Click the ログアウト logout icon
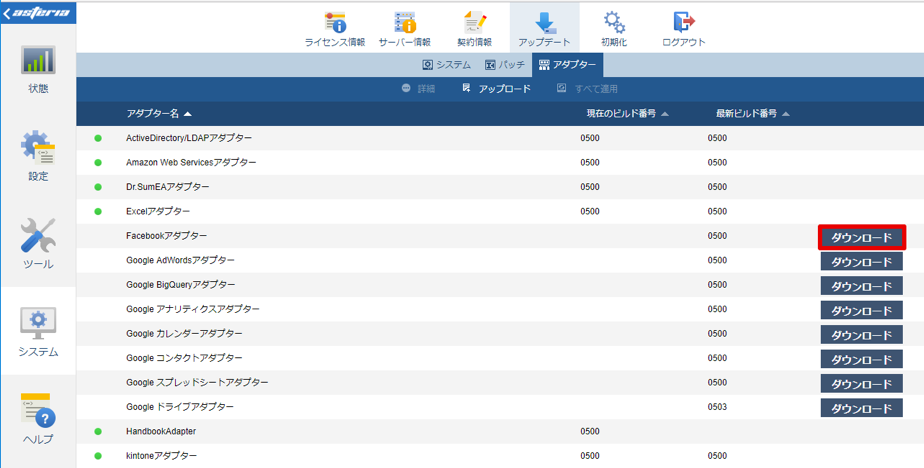The image size is (924, 468). click(684, 22)
